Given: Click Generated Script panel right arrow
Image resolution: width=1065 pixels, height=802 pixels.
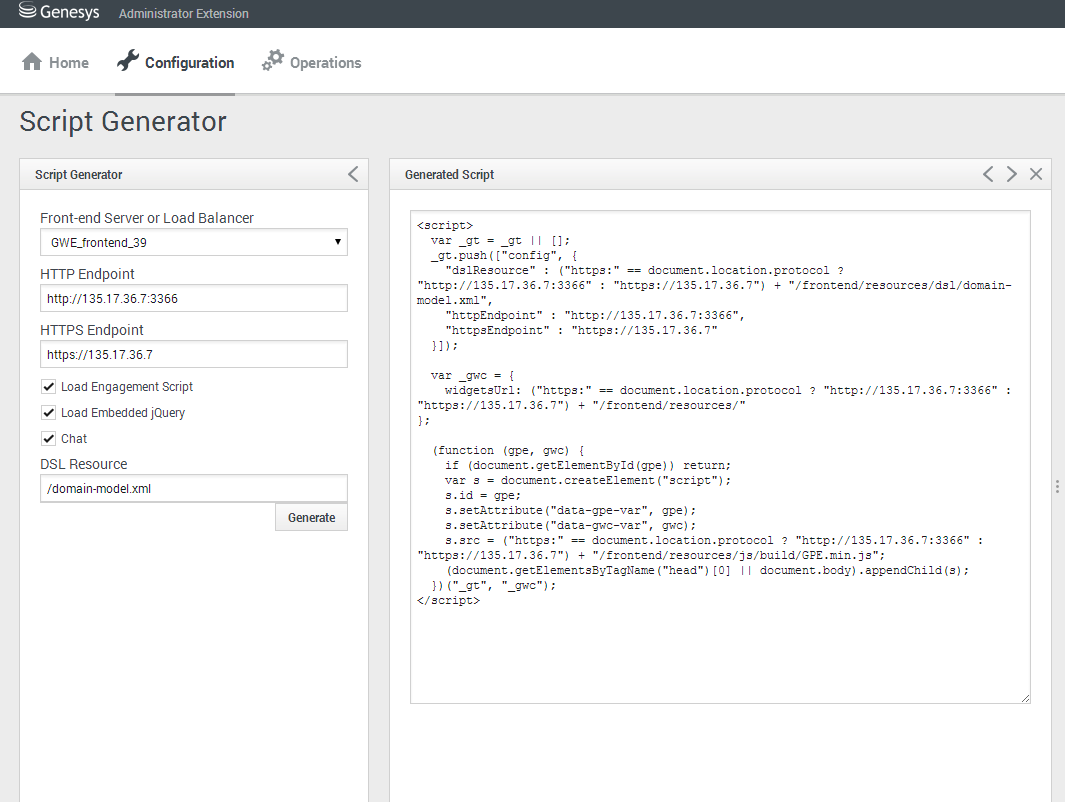Looking at the screenshot, I should tap(1012, 174).
